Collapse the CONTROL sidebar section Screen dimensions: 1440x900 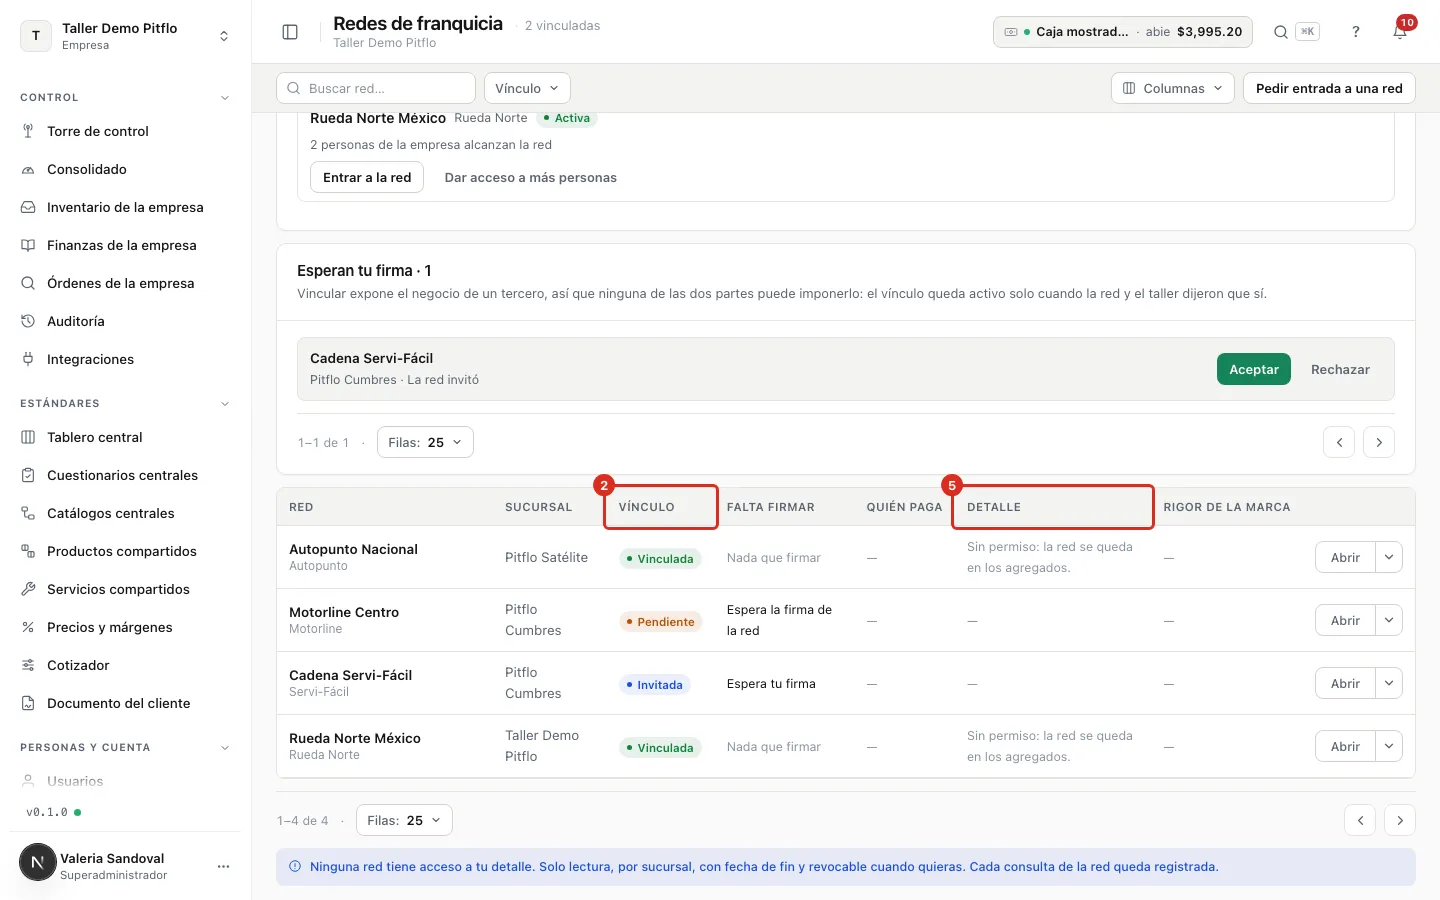[x=225, y=98]
